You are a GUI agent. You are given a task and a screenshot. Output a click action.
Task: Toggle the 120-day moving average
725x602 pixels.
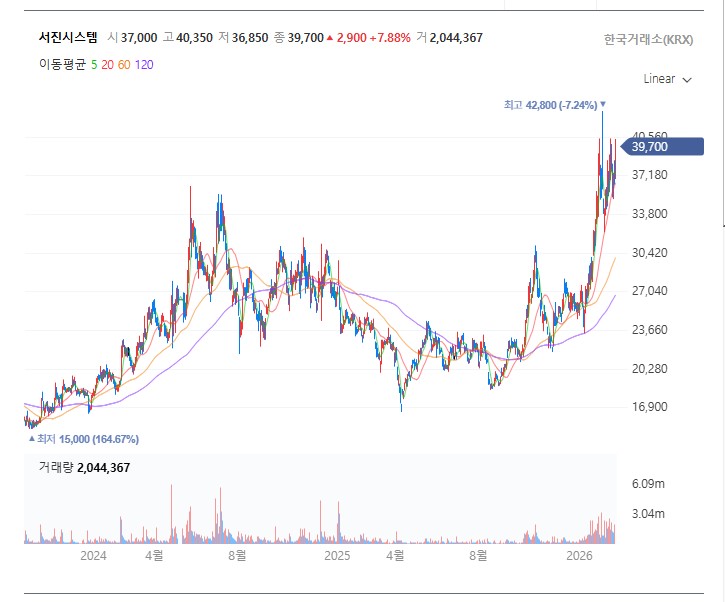tap(144, 65)
